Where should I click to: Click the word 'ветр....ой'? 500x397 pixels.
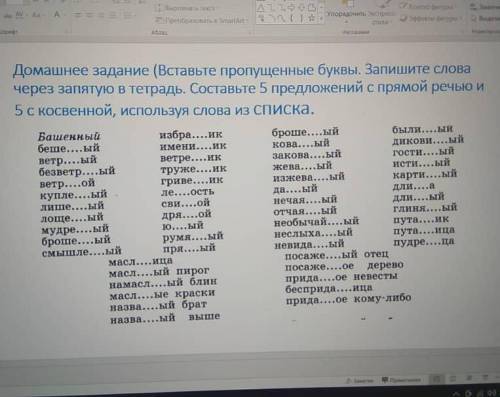[x=67, y=183]
